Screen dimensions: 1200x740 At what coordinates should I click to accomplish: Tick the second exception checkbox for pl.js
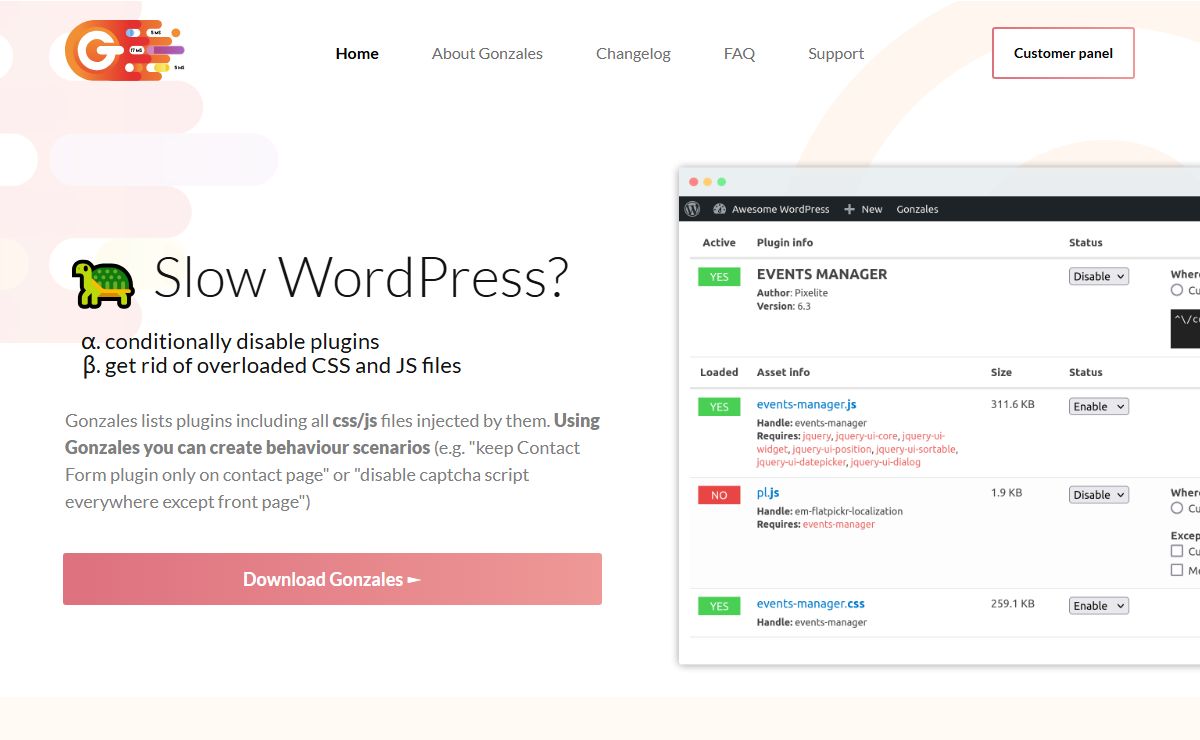pyautogui.click(x=1176, y=570)
